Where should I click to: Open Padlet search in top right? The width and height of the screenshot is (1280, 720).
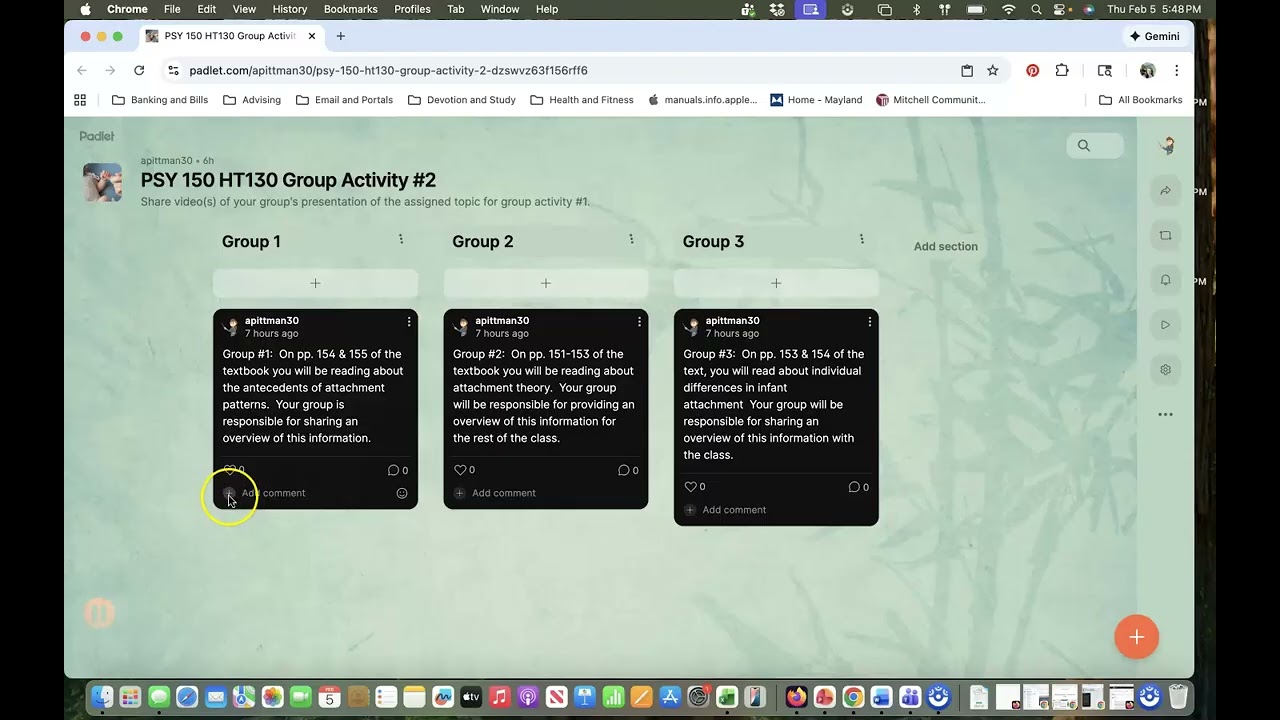coord(1094,146)
